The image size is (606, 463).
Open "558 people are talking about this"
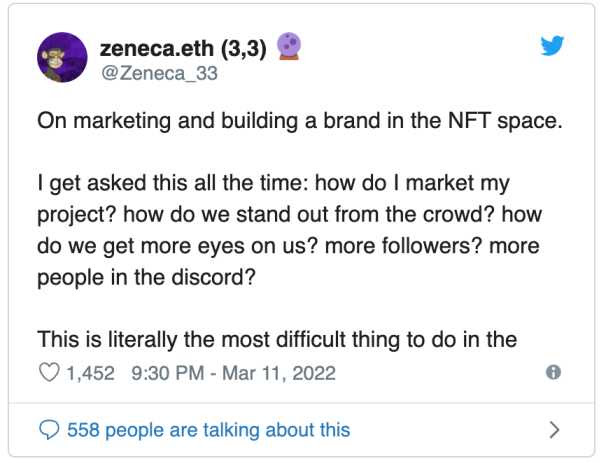coord(208,430)
